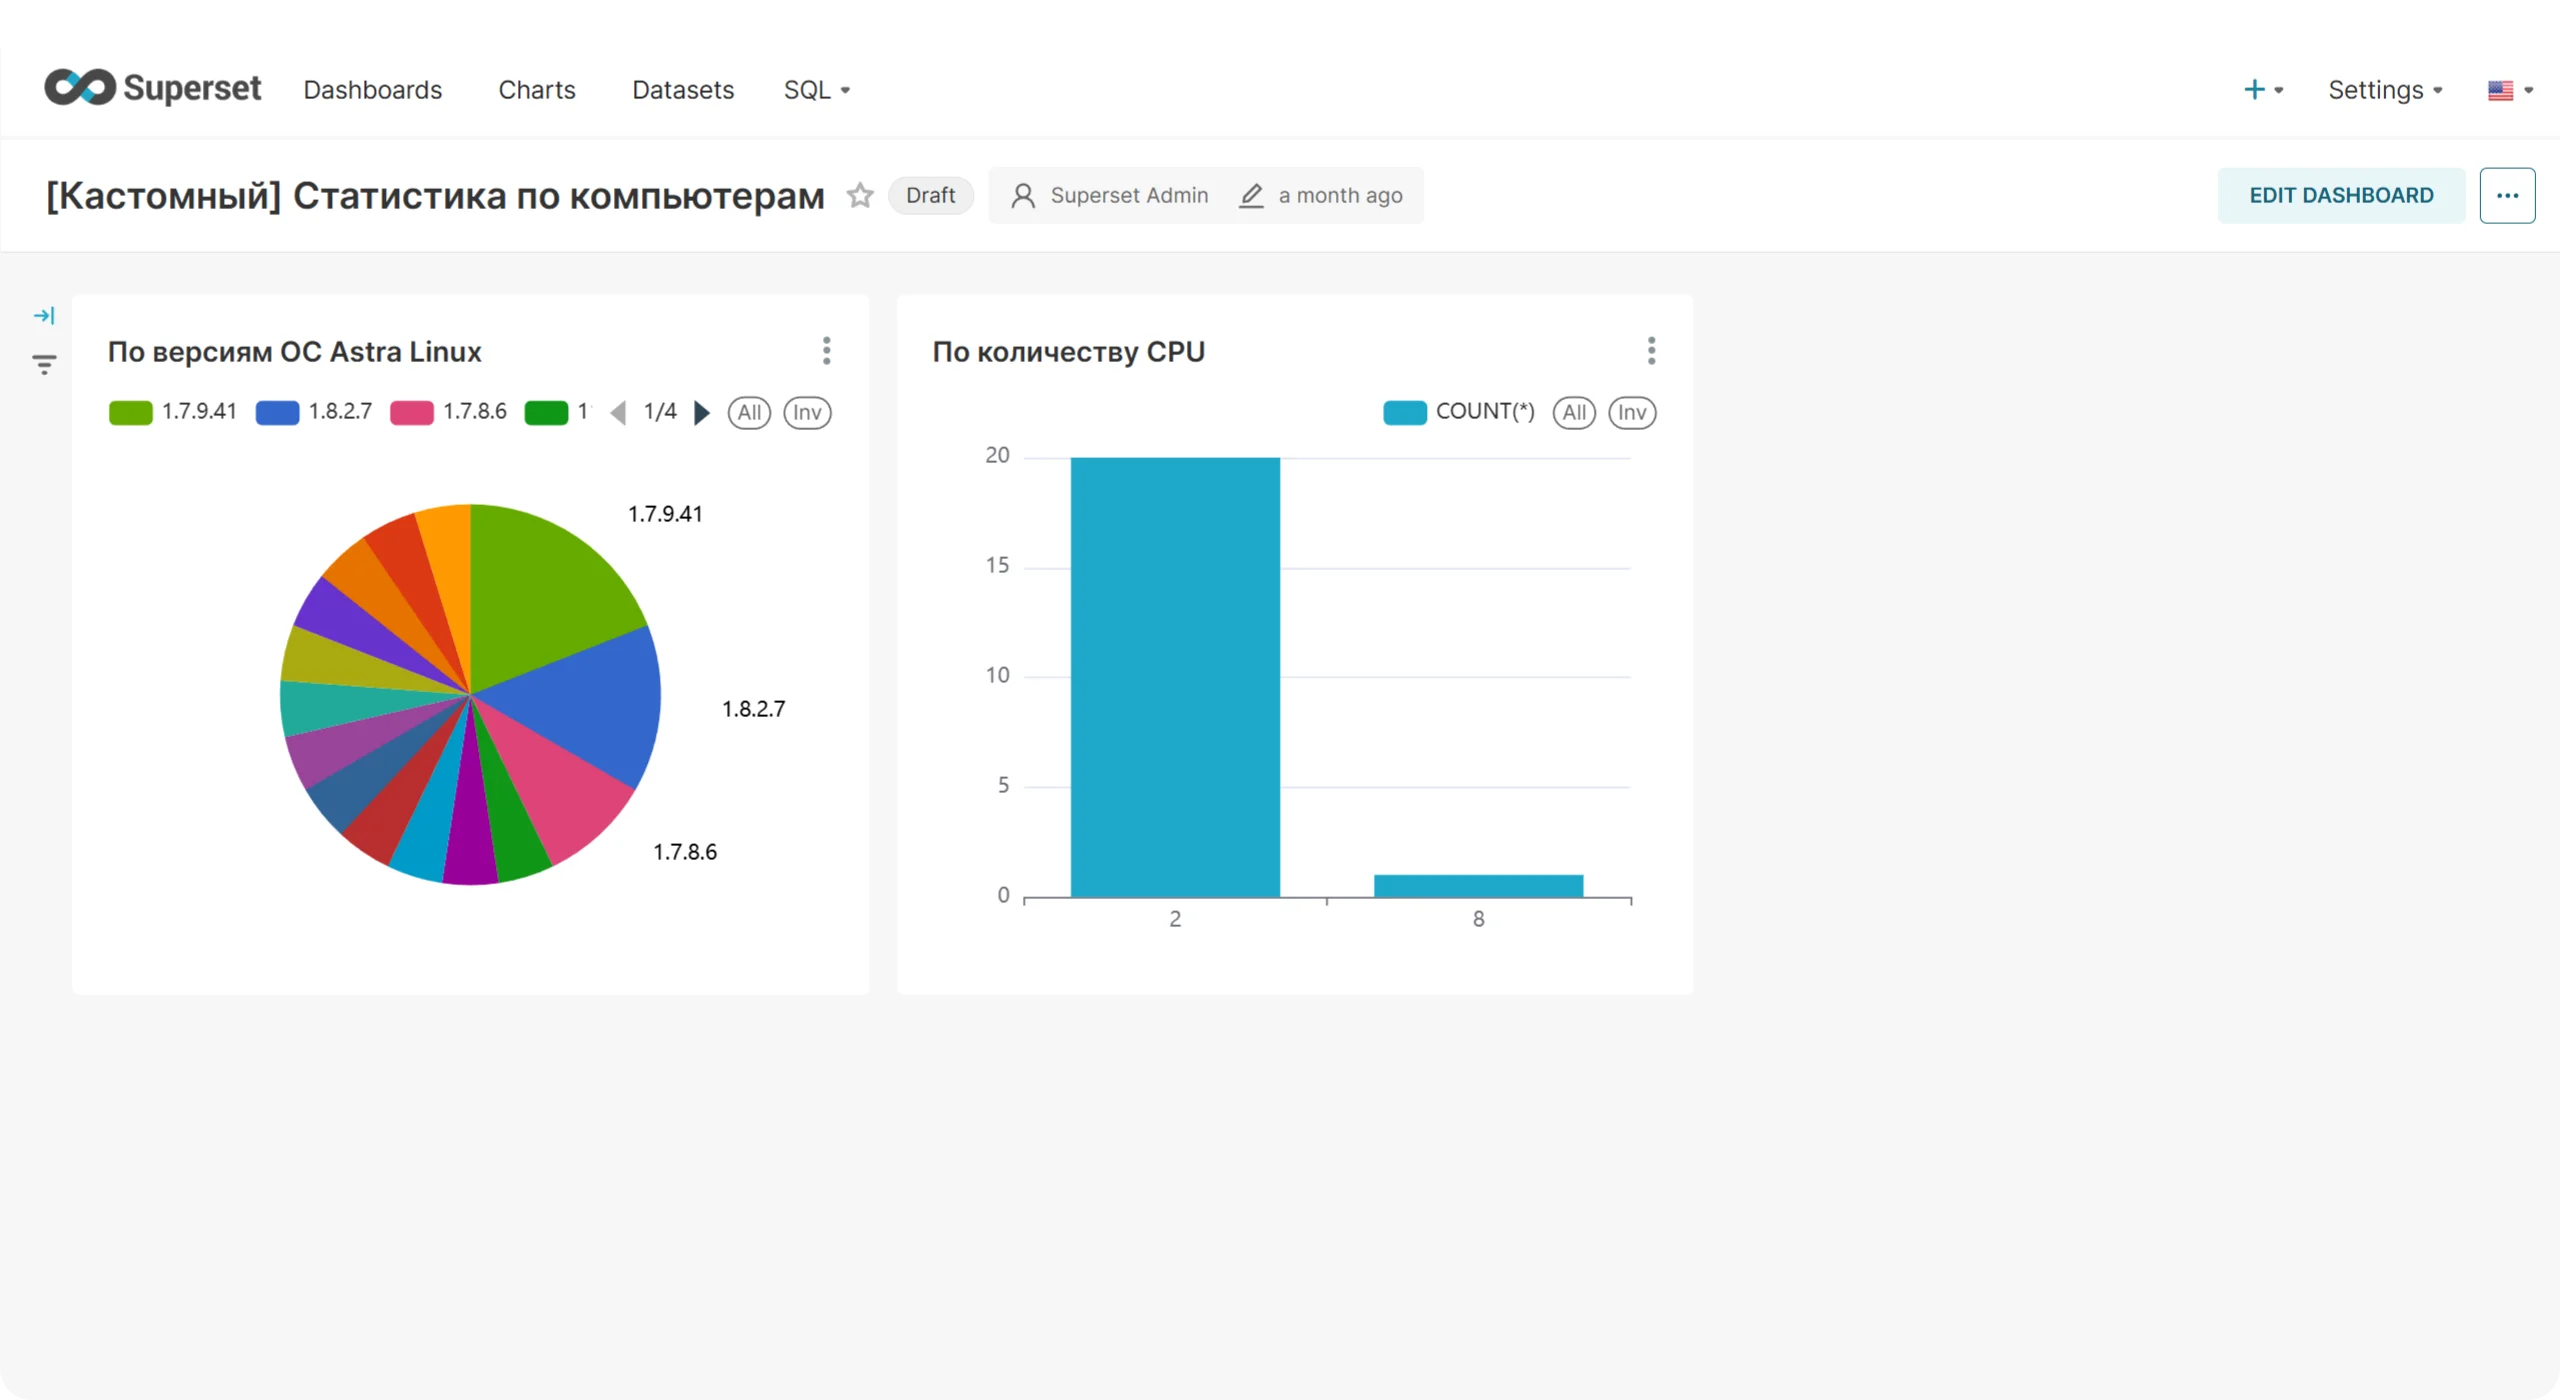This screenshot has width=2560, height=1400.
Task: Click the Superset logo
Action: (152, 88)
